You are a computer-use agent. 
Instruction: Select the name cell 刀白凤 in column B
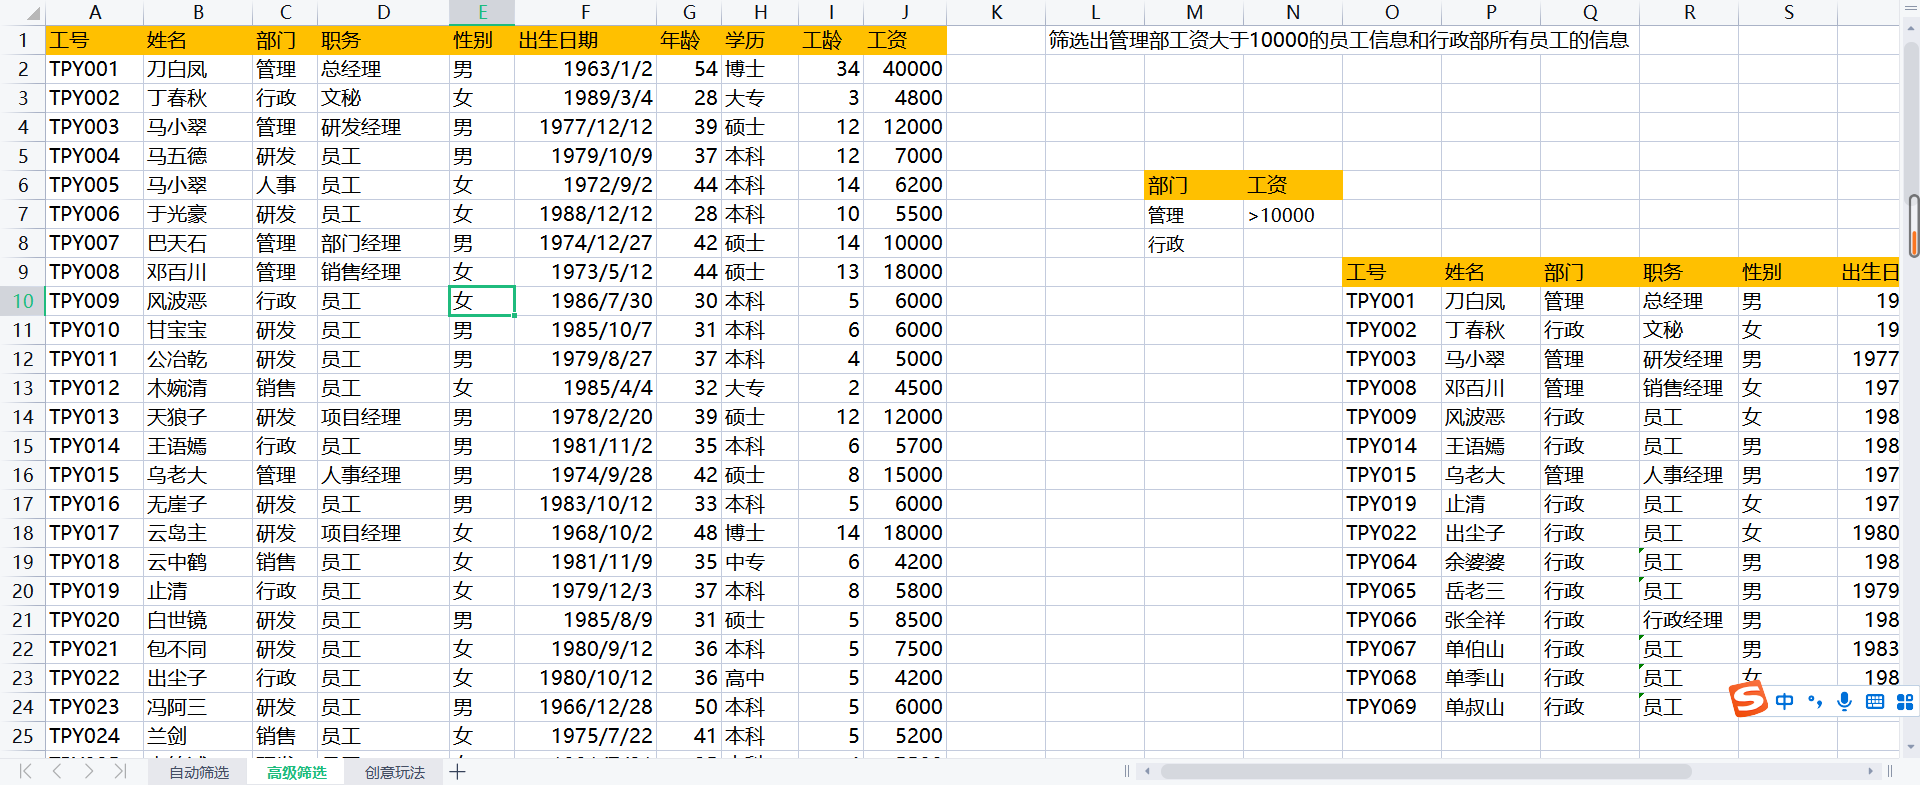coord(198,69)
